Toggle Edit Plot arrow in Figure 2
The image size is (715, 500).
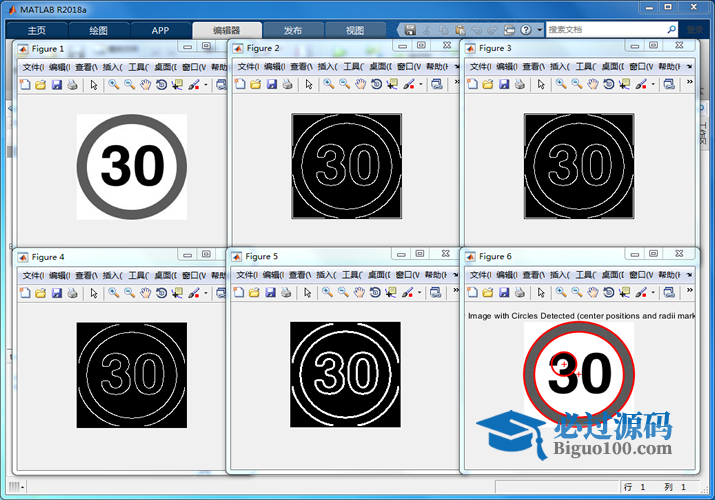click(x=307, y=85)
